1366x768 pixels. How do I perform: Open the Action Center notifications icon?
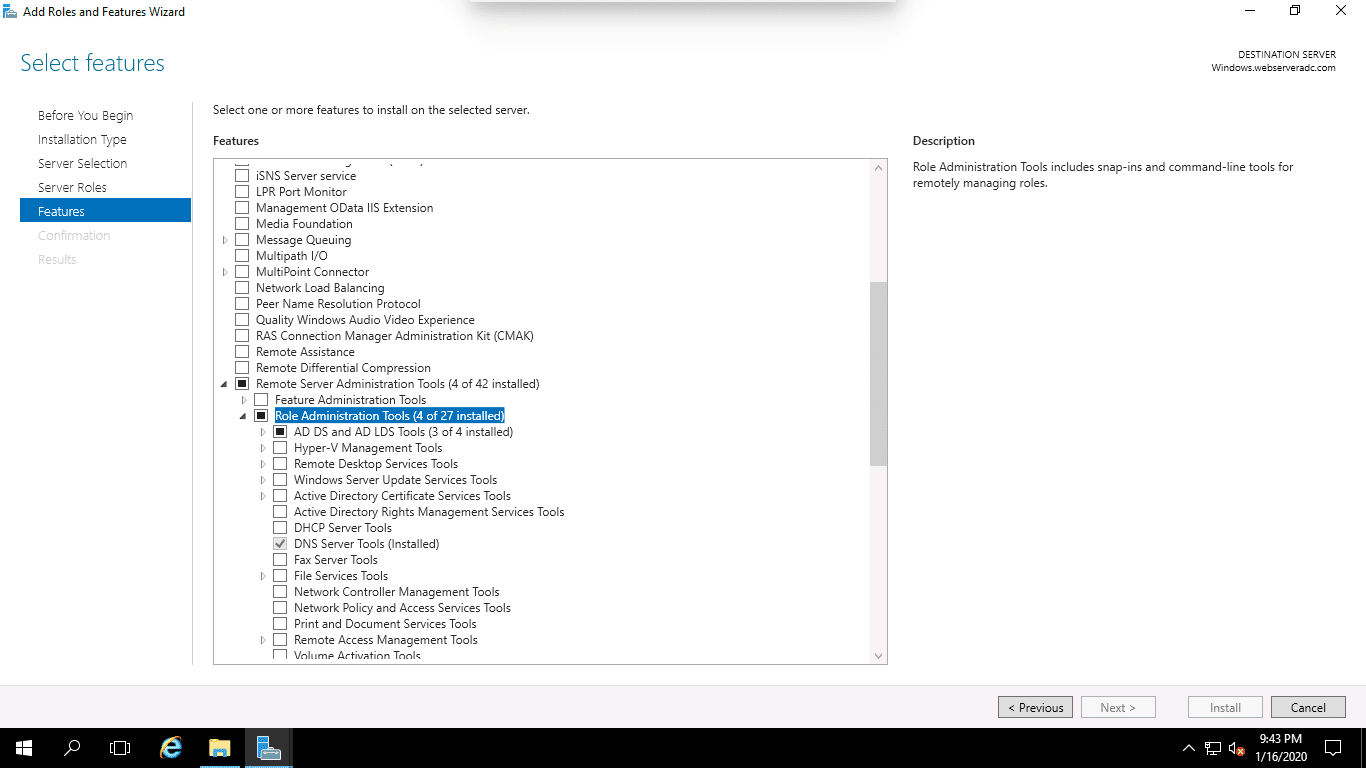point(1332,748)
